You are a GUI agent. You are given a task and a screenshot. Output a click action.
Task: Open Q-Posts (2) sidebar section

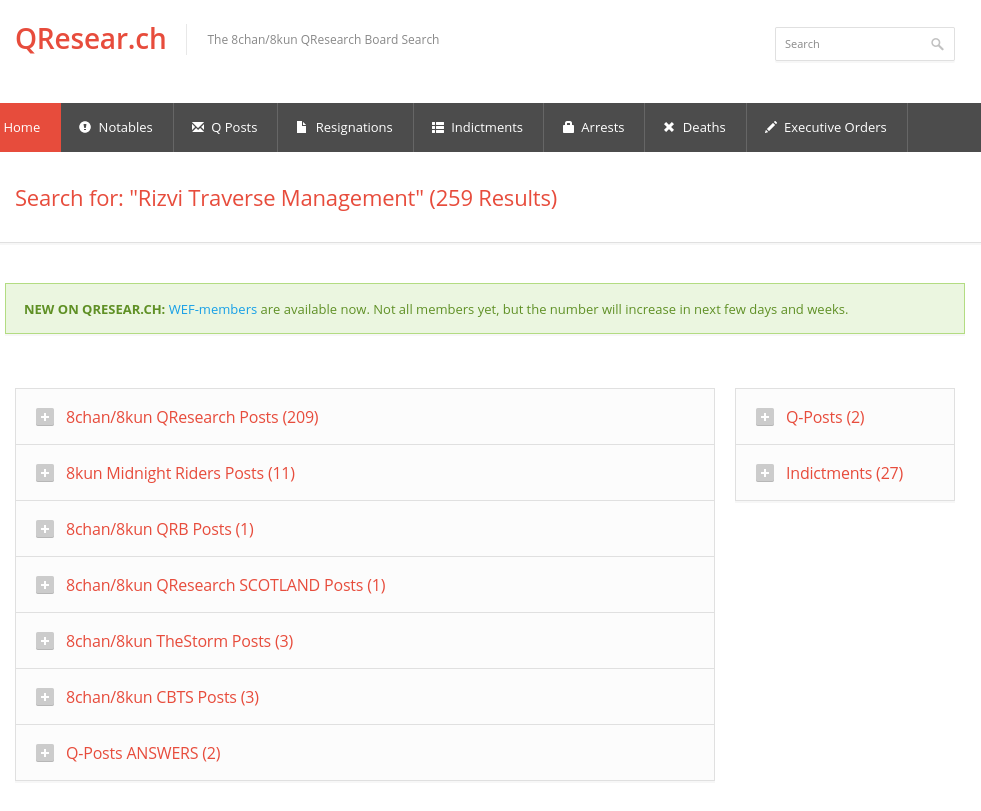[x=845, y=417]
